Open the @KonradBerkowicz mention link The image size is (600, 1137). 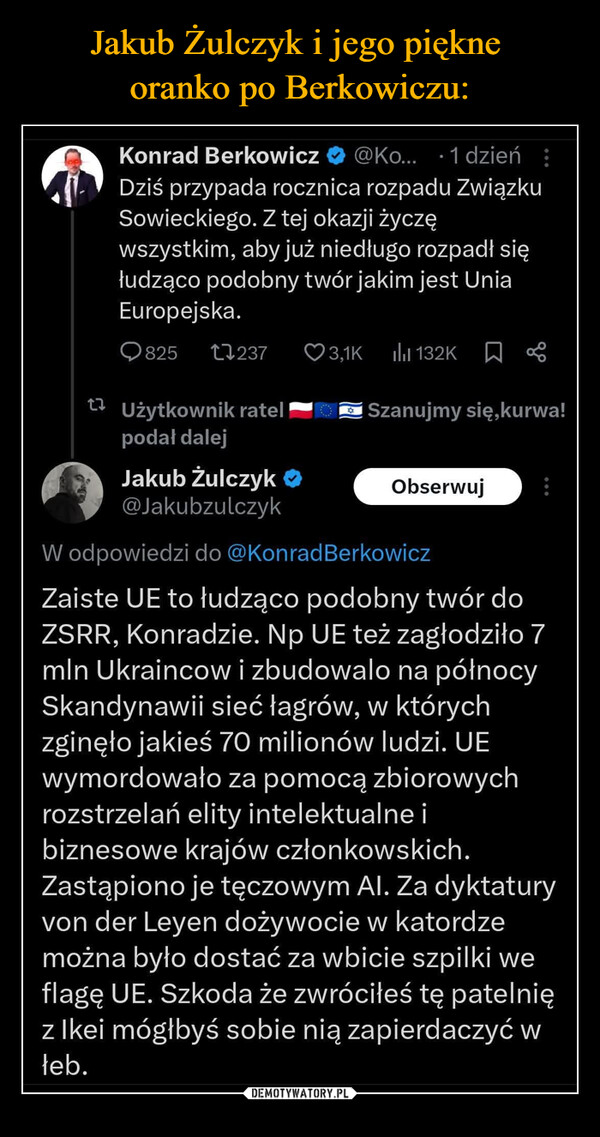pyautogui.click(x=328, y=552)
